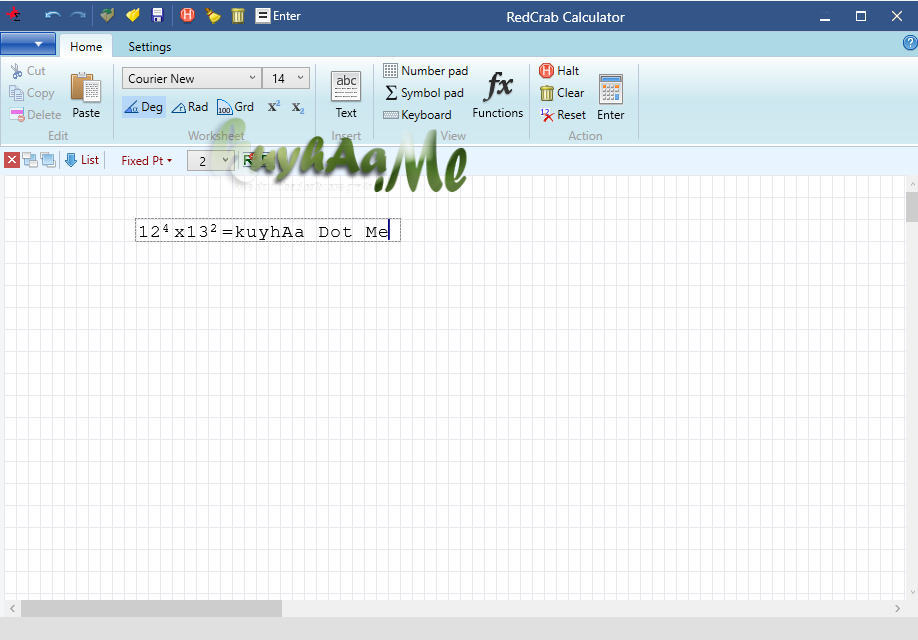Open the Fixed Pt format dropdown
Screen dimensions: 918x640
point(146,160)
